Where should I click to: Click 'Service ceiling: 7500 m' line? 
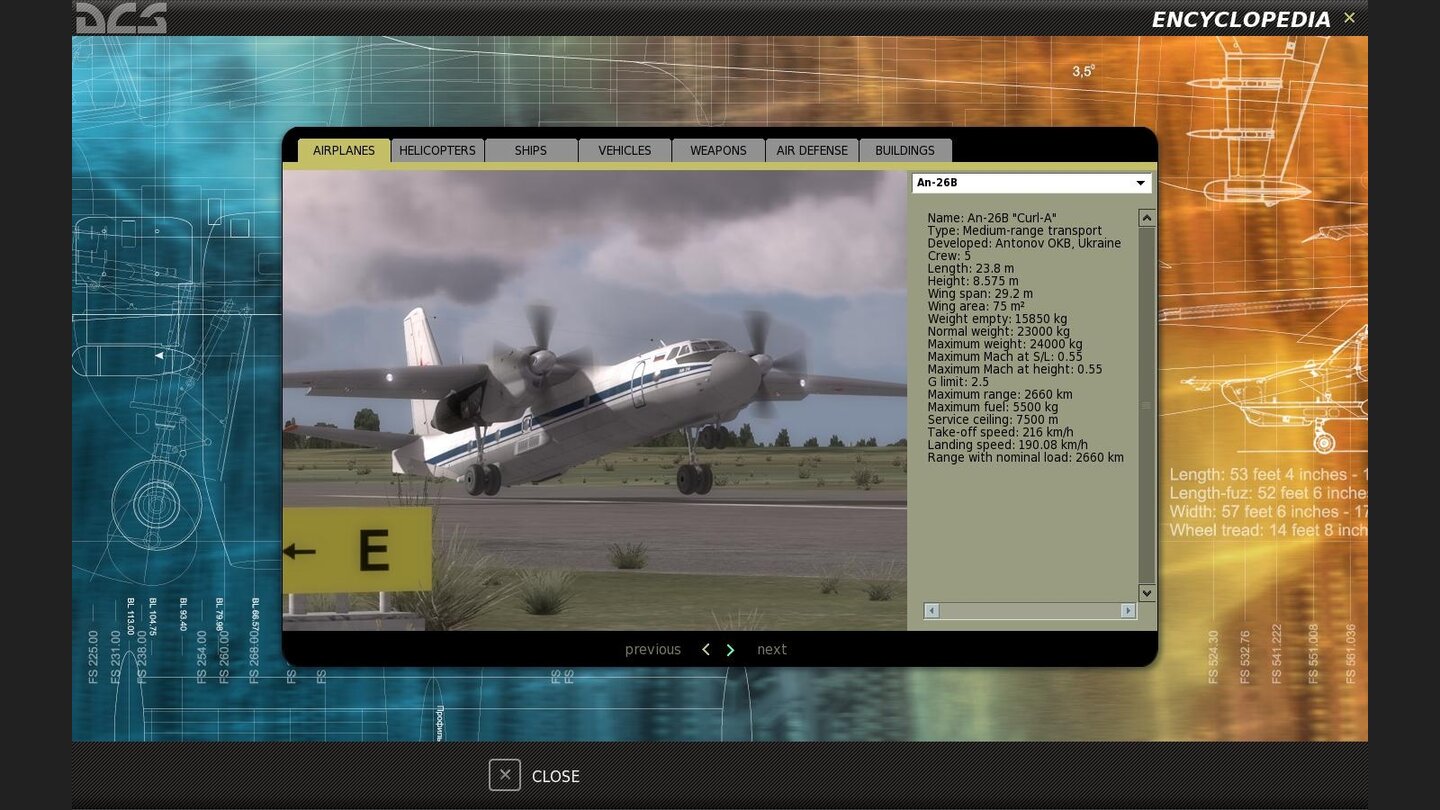[x=992, y=420]
